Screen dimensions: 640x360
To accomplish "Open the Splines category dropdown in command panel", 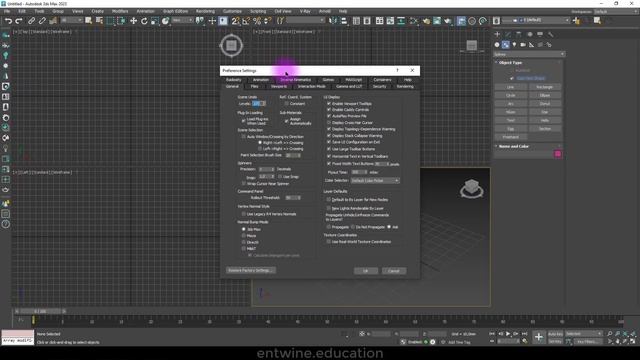I will point(529,54).
